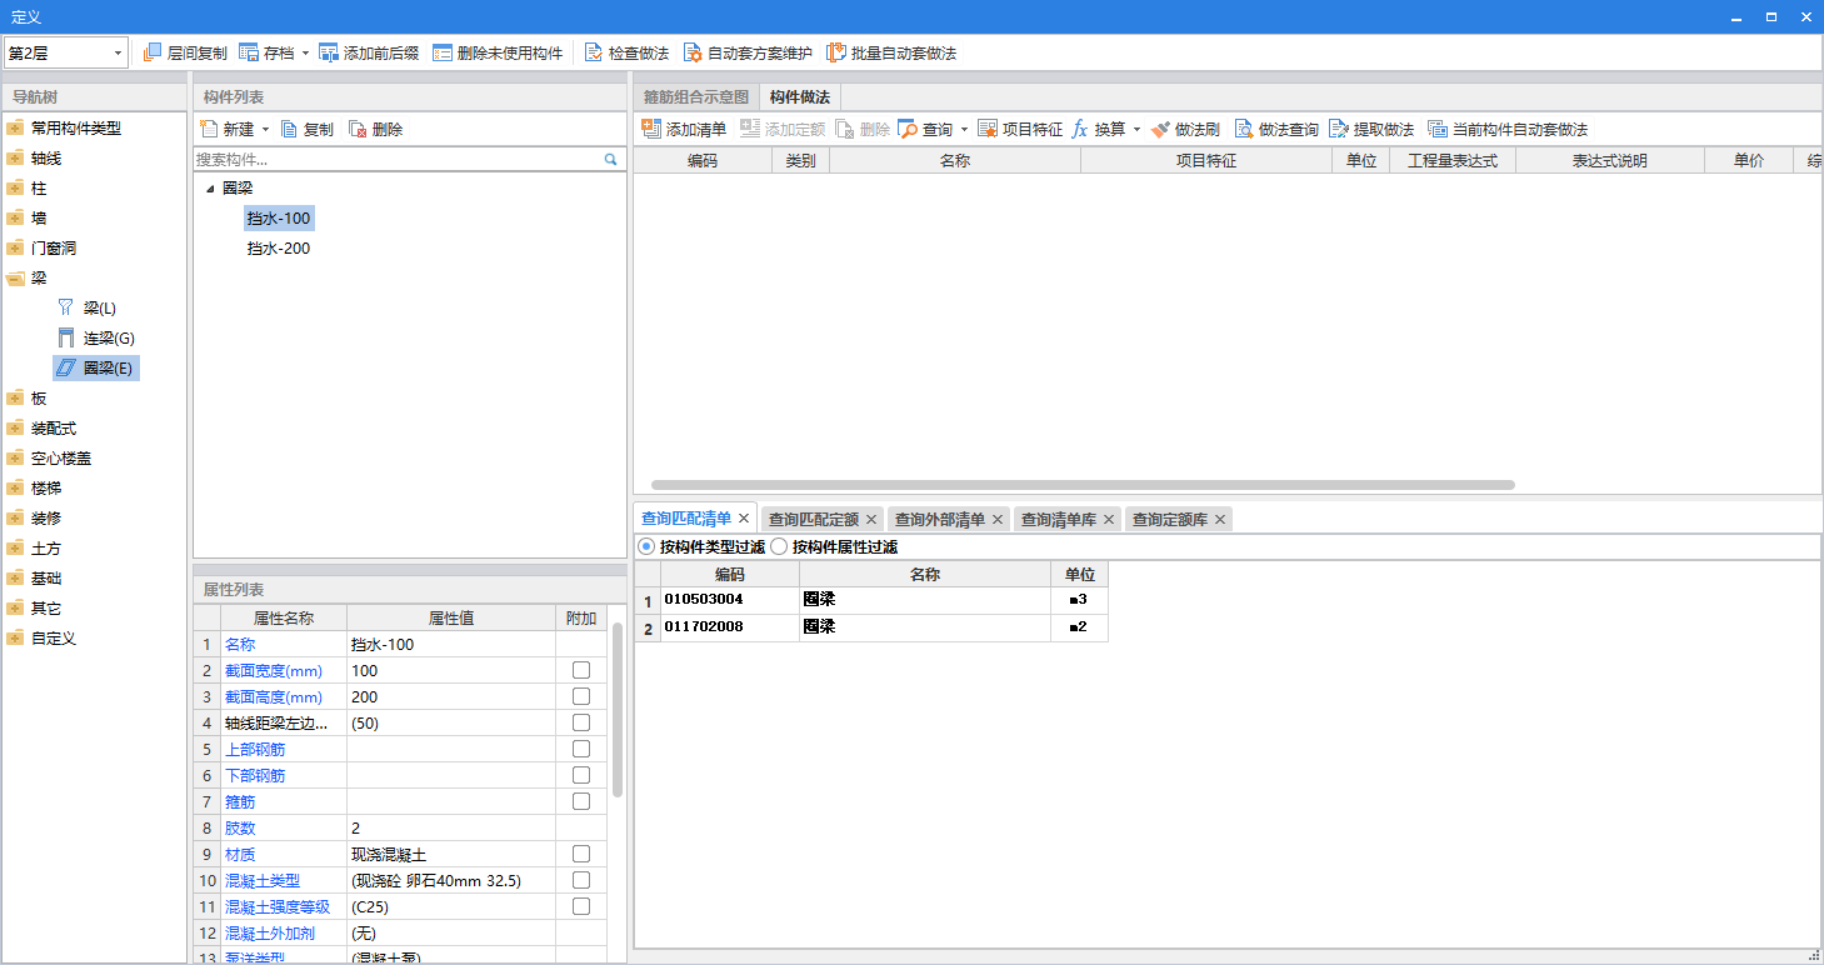Click the 换算 fx icon

click(1080, 129)
